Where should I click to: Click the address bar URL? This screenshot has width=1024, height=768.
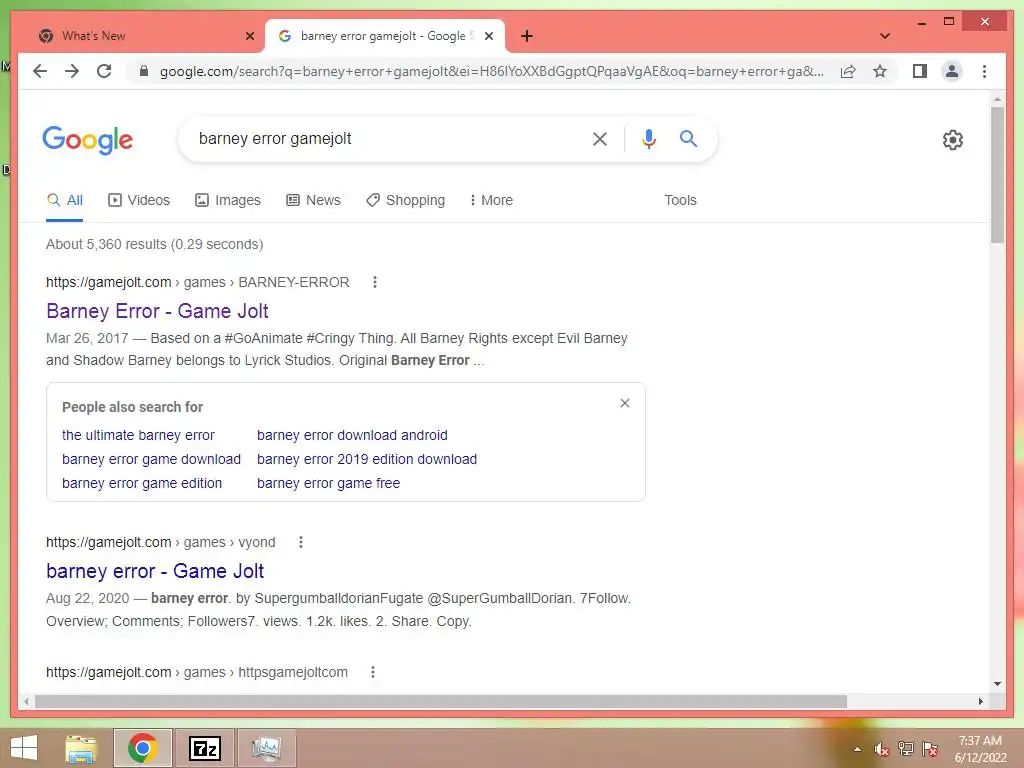point(491,71)
